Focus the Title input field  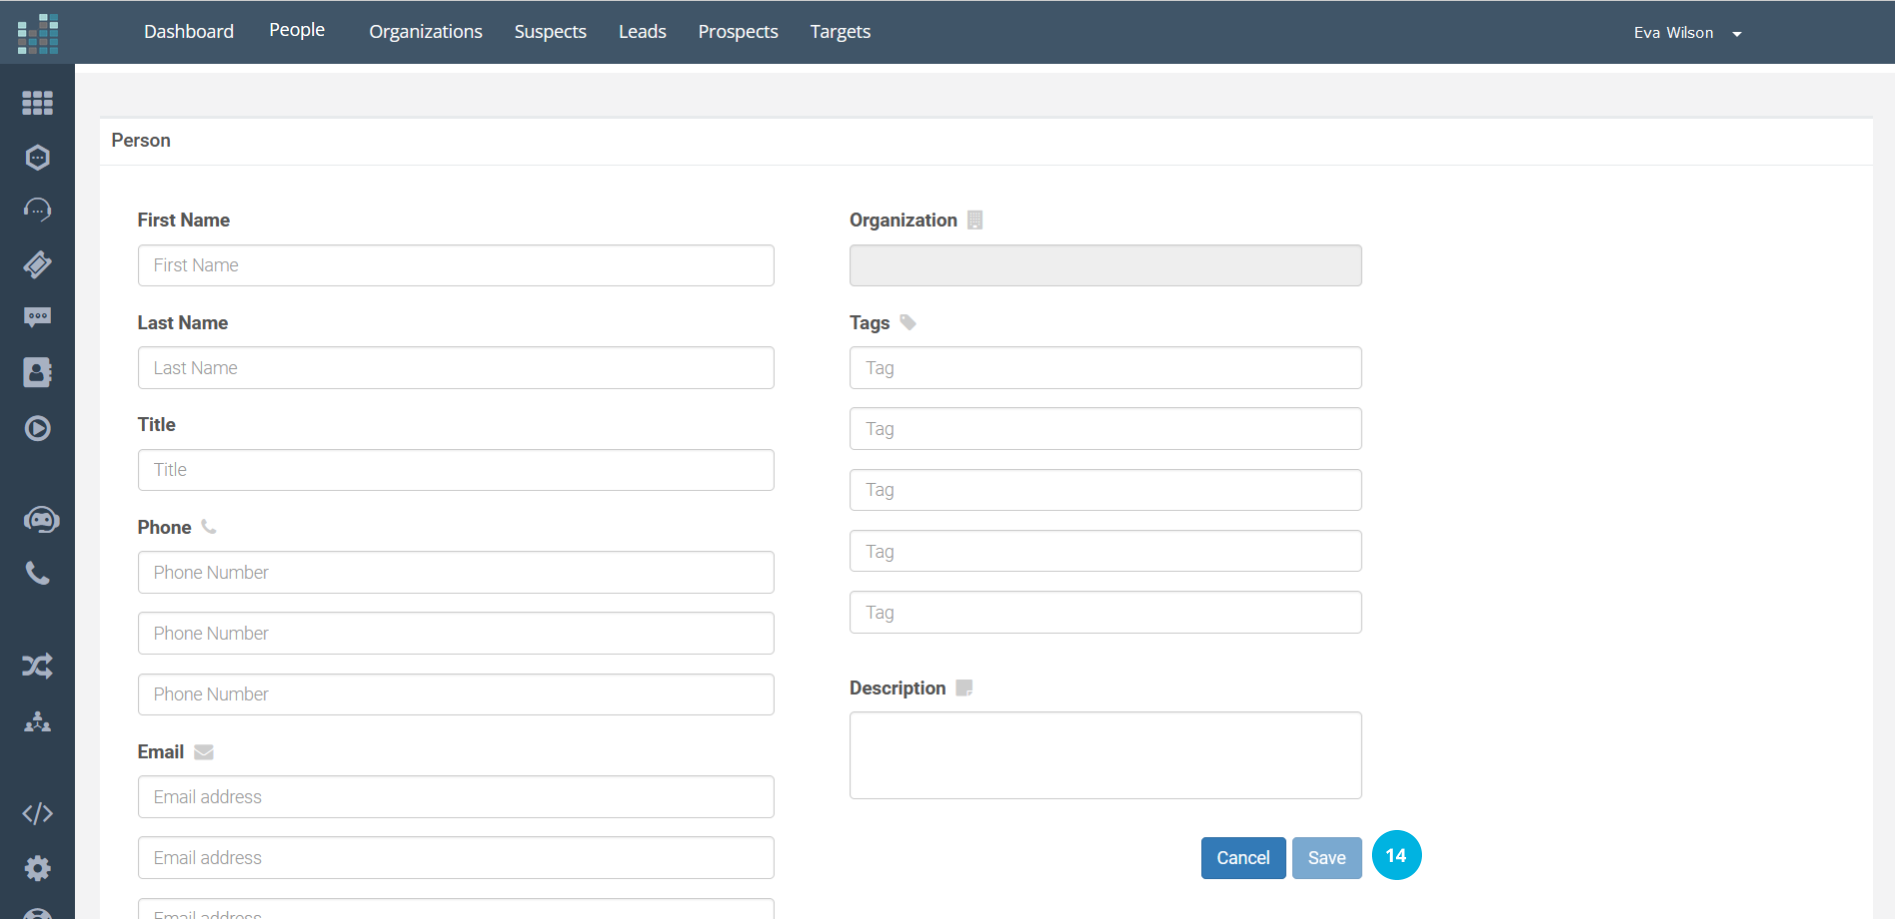coord(456,470)
